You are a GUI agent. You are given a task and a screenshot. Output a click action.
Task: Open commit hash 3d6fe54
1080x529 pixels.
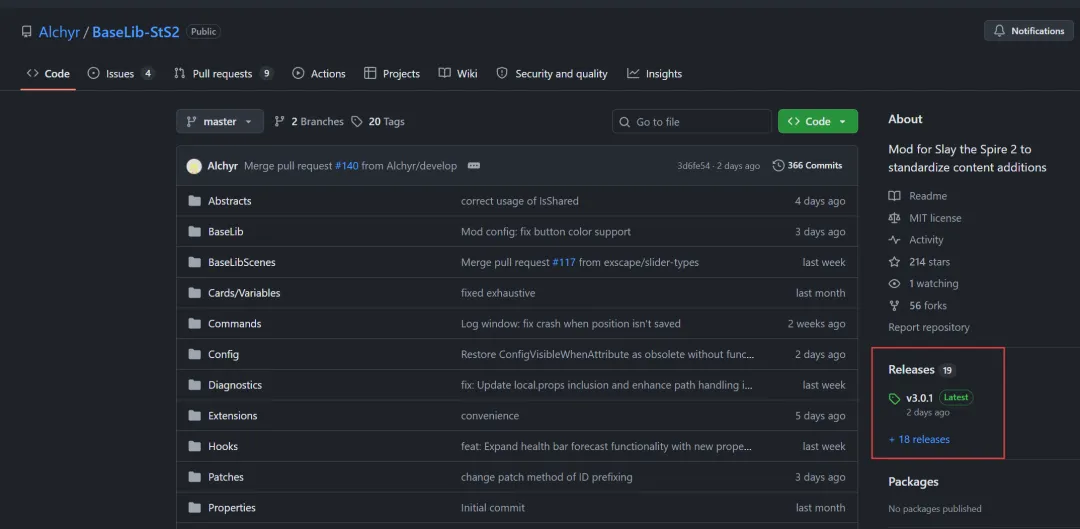click(694, 166)
